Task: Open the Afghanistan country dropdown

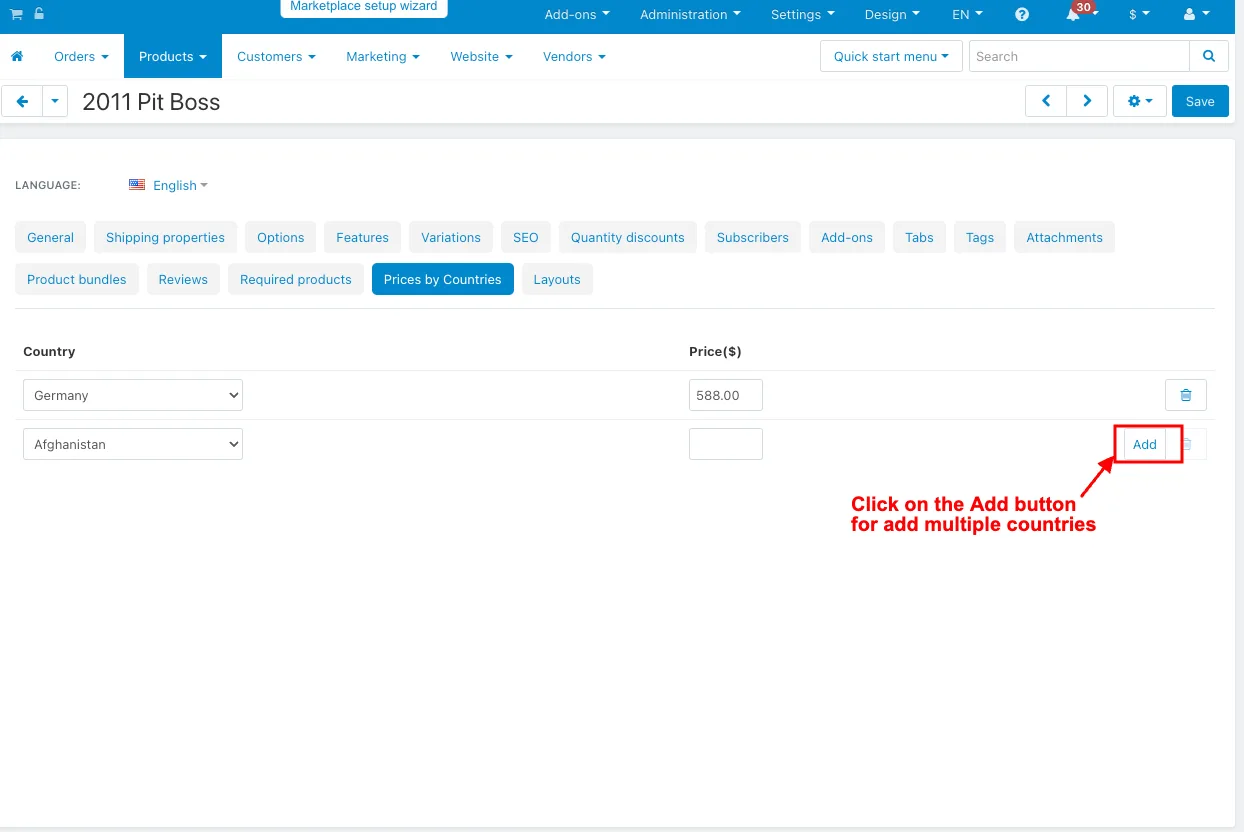Action: (x=133, y=444)
